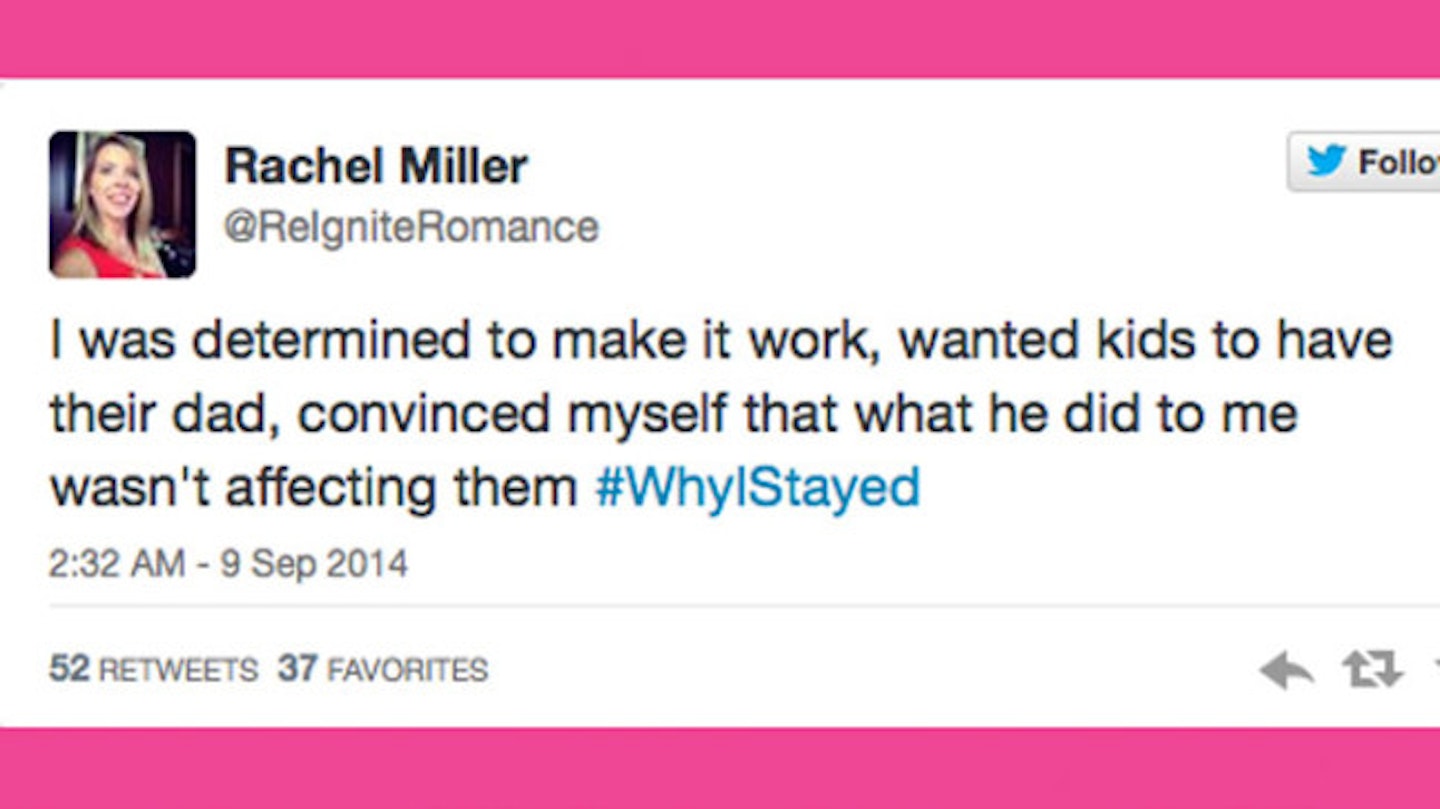1440x809 pixels.
Task: Click the retweet arrows icon
Action: [x=1371, y=670]
